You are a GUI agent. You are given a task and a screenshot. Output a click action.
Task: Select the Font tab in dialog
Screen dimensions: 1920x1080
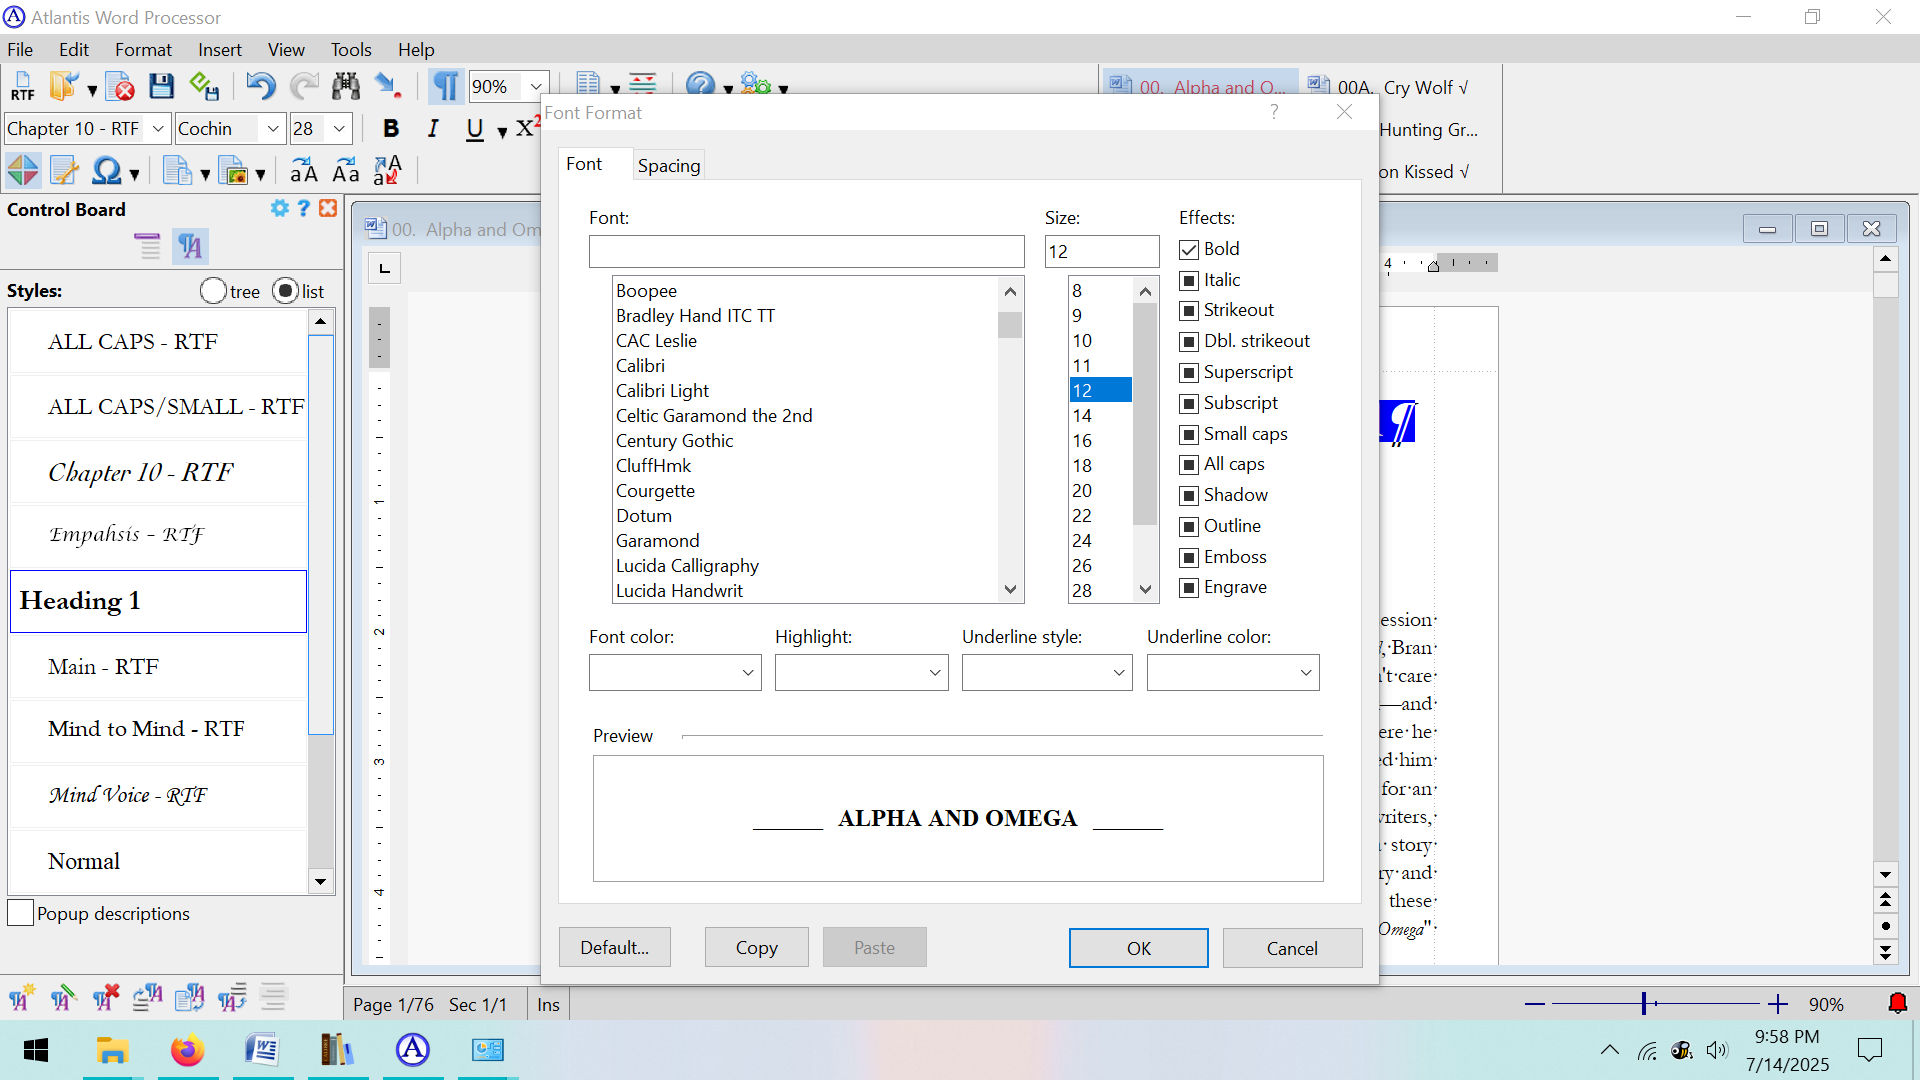[584, 164]
